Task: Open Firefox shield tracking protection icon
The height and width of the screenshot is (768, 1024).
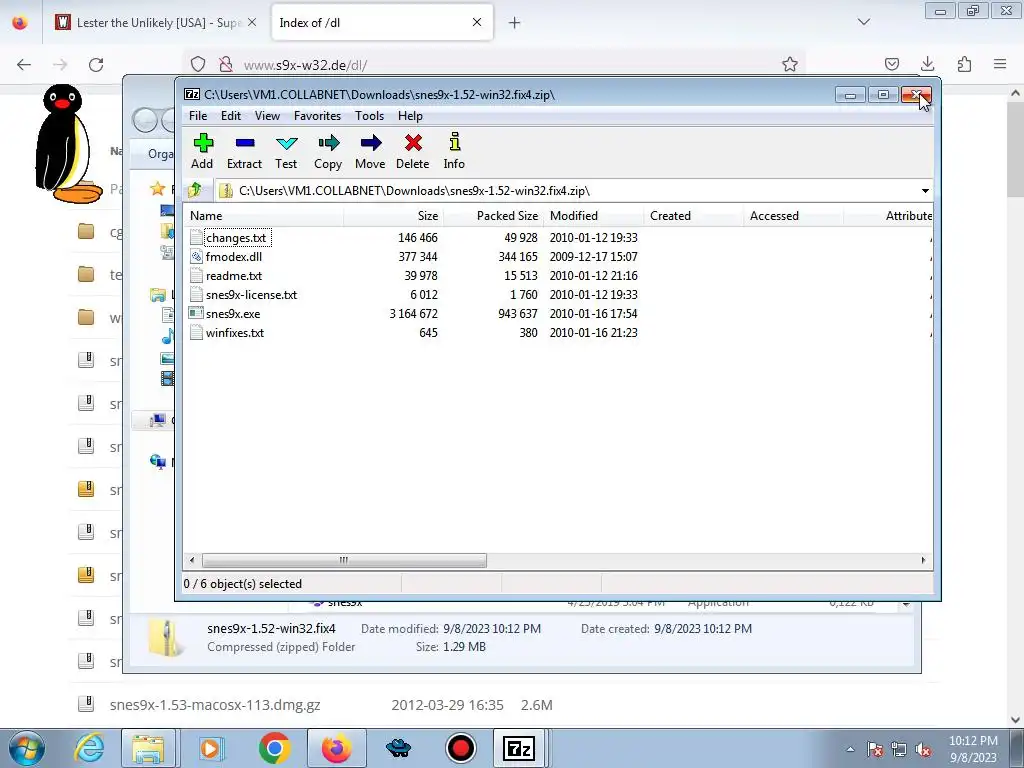Action: pos(198,64)
